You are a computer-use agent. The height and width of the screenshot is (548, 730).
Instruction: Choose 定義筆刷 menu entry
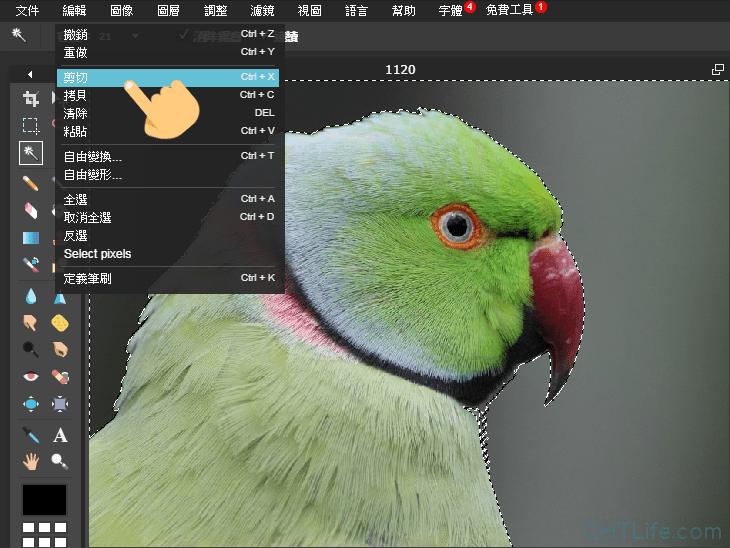pyautogui.click(x=168, y=278)
